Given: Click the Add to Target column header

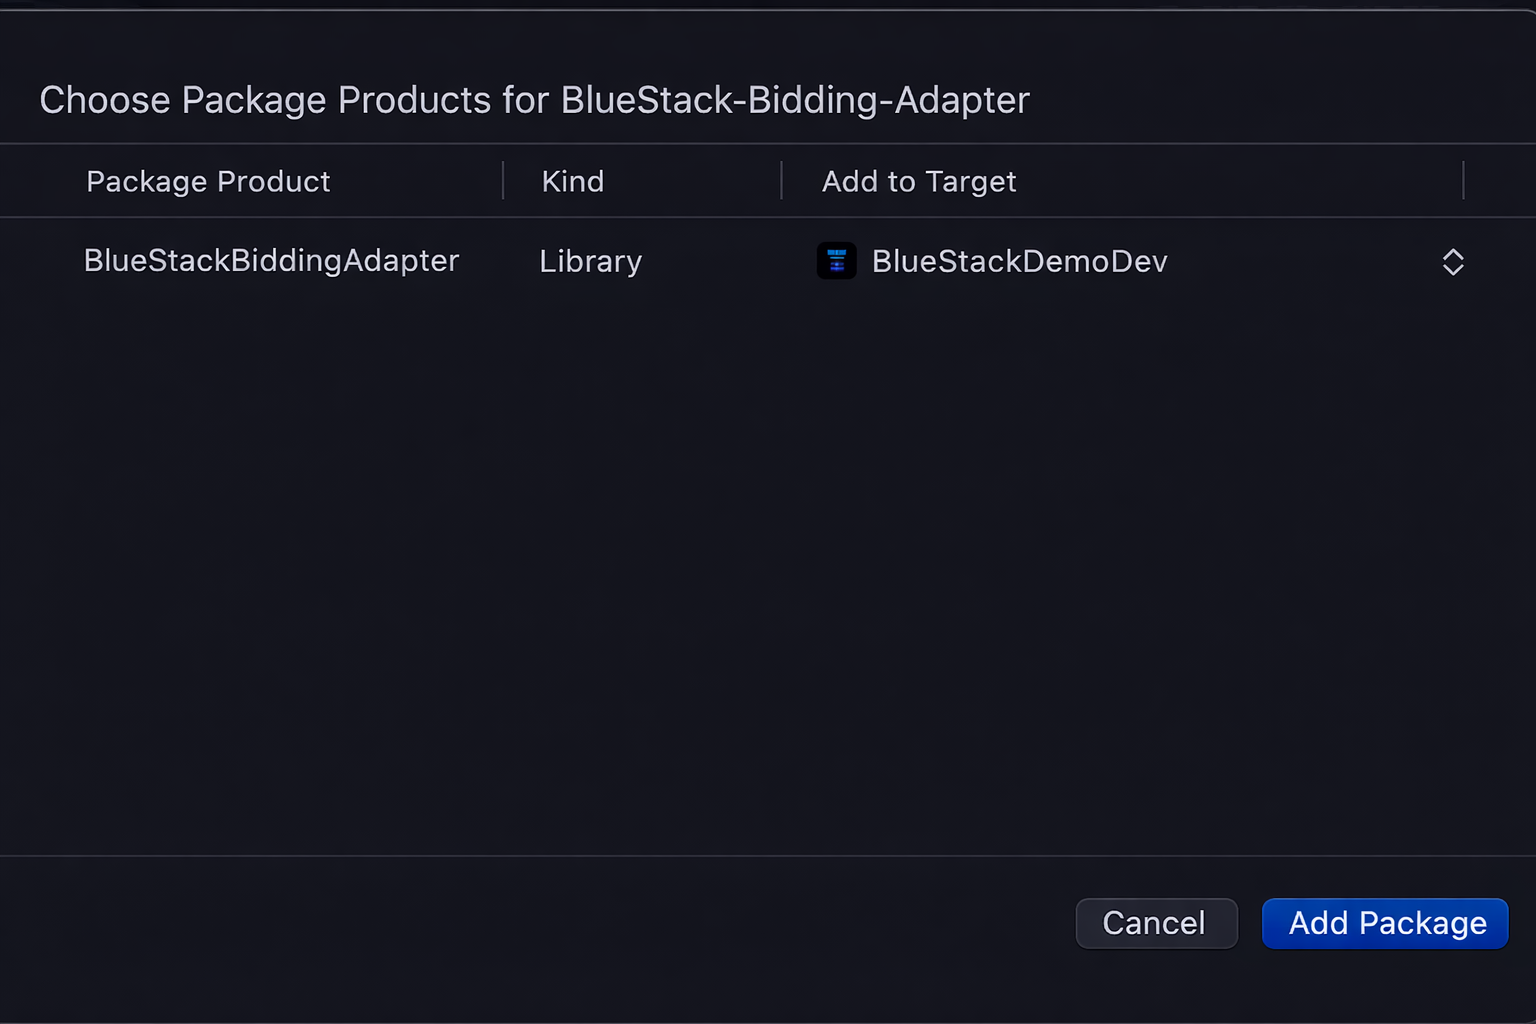Looking at the screenshot, I should point(918,181).
